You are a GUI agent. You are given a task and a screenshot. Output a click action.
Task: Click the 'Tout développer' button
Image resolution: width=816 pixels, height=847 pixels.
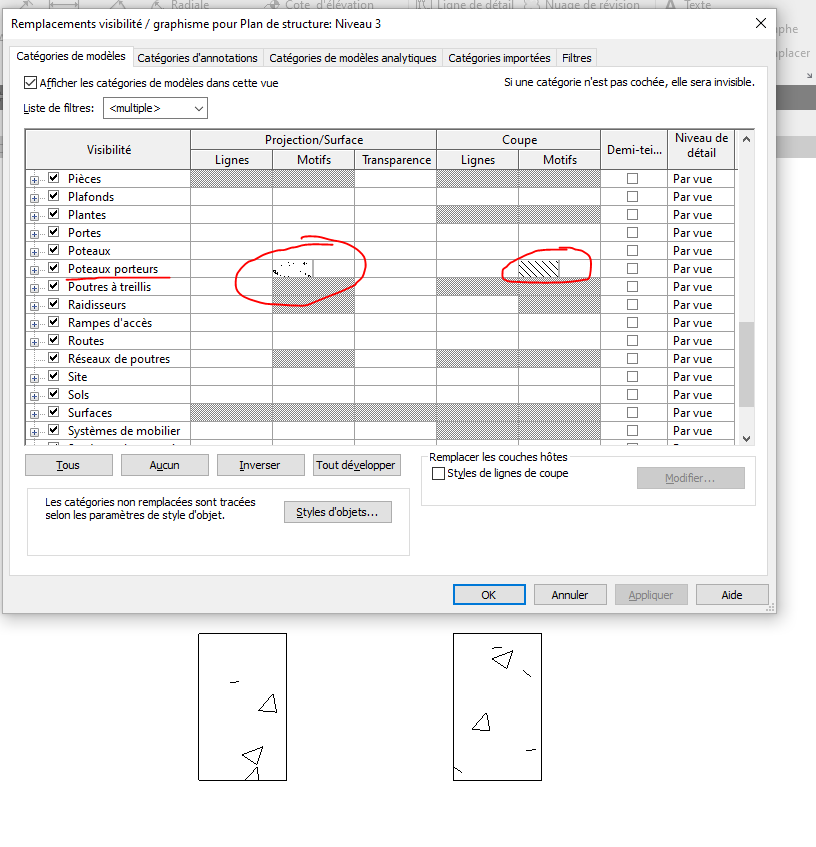[356, 465]
